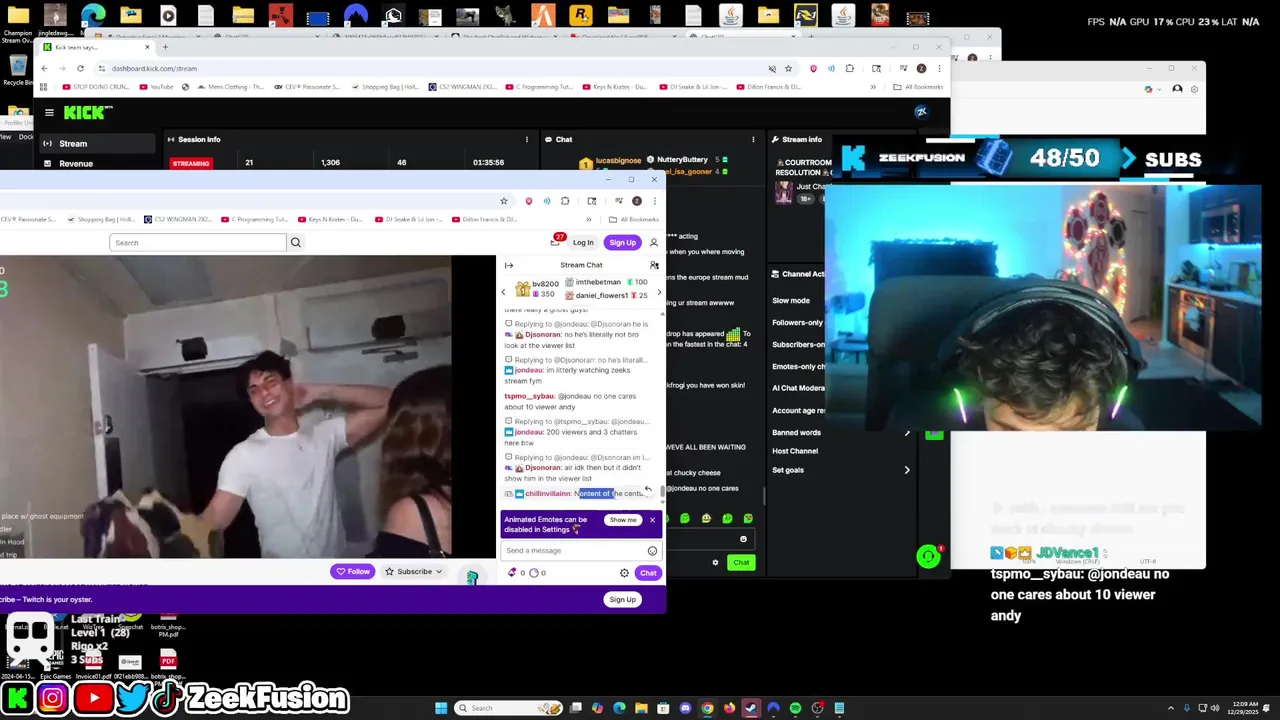Click the Kick dashboard profile avatar
This screenshot has height=720, width=1280.
pyautogui.click(x=921, y=112)
